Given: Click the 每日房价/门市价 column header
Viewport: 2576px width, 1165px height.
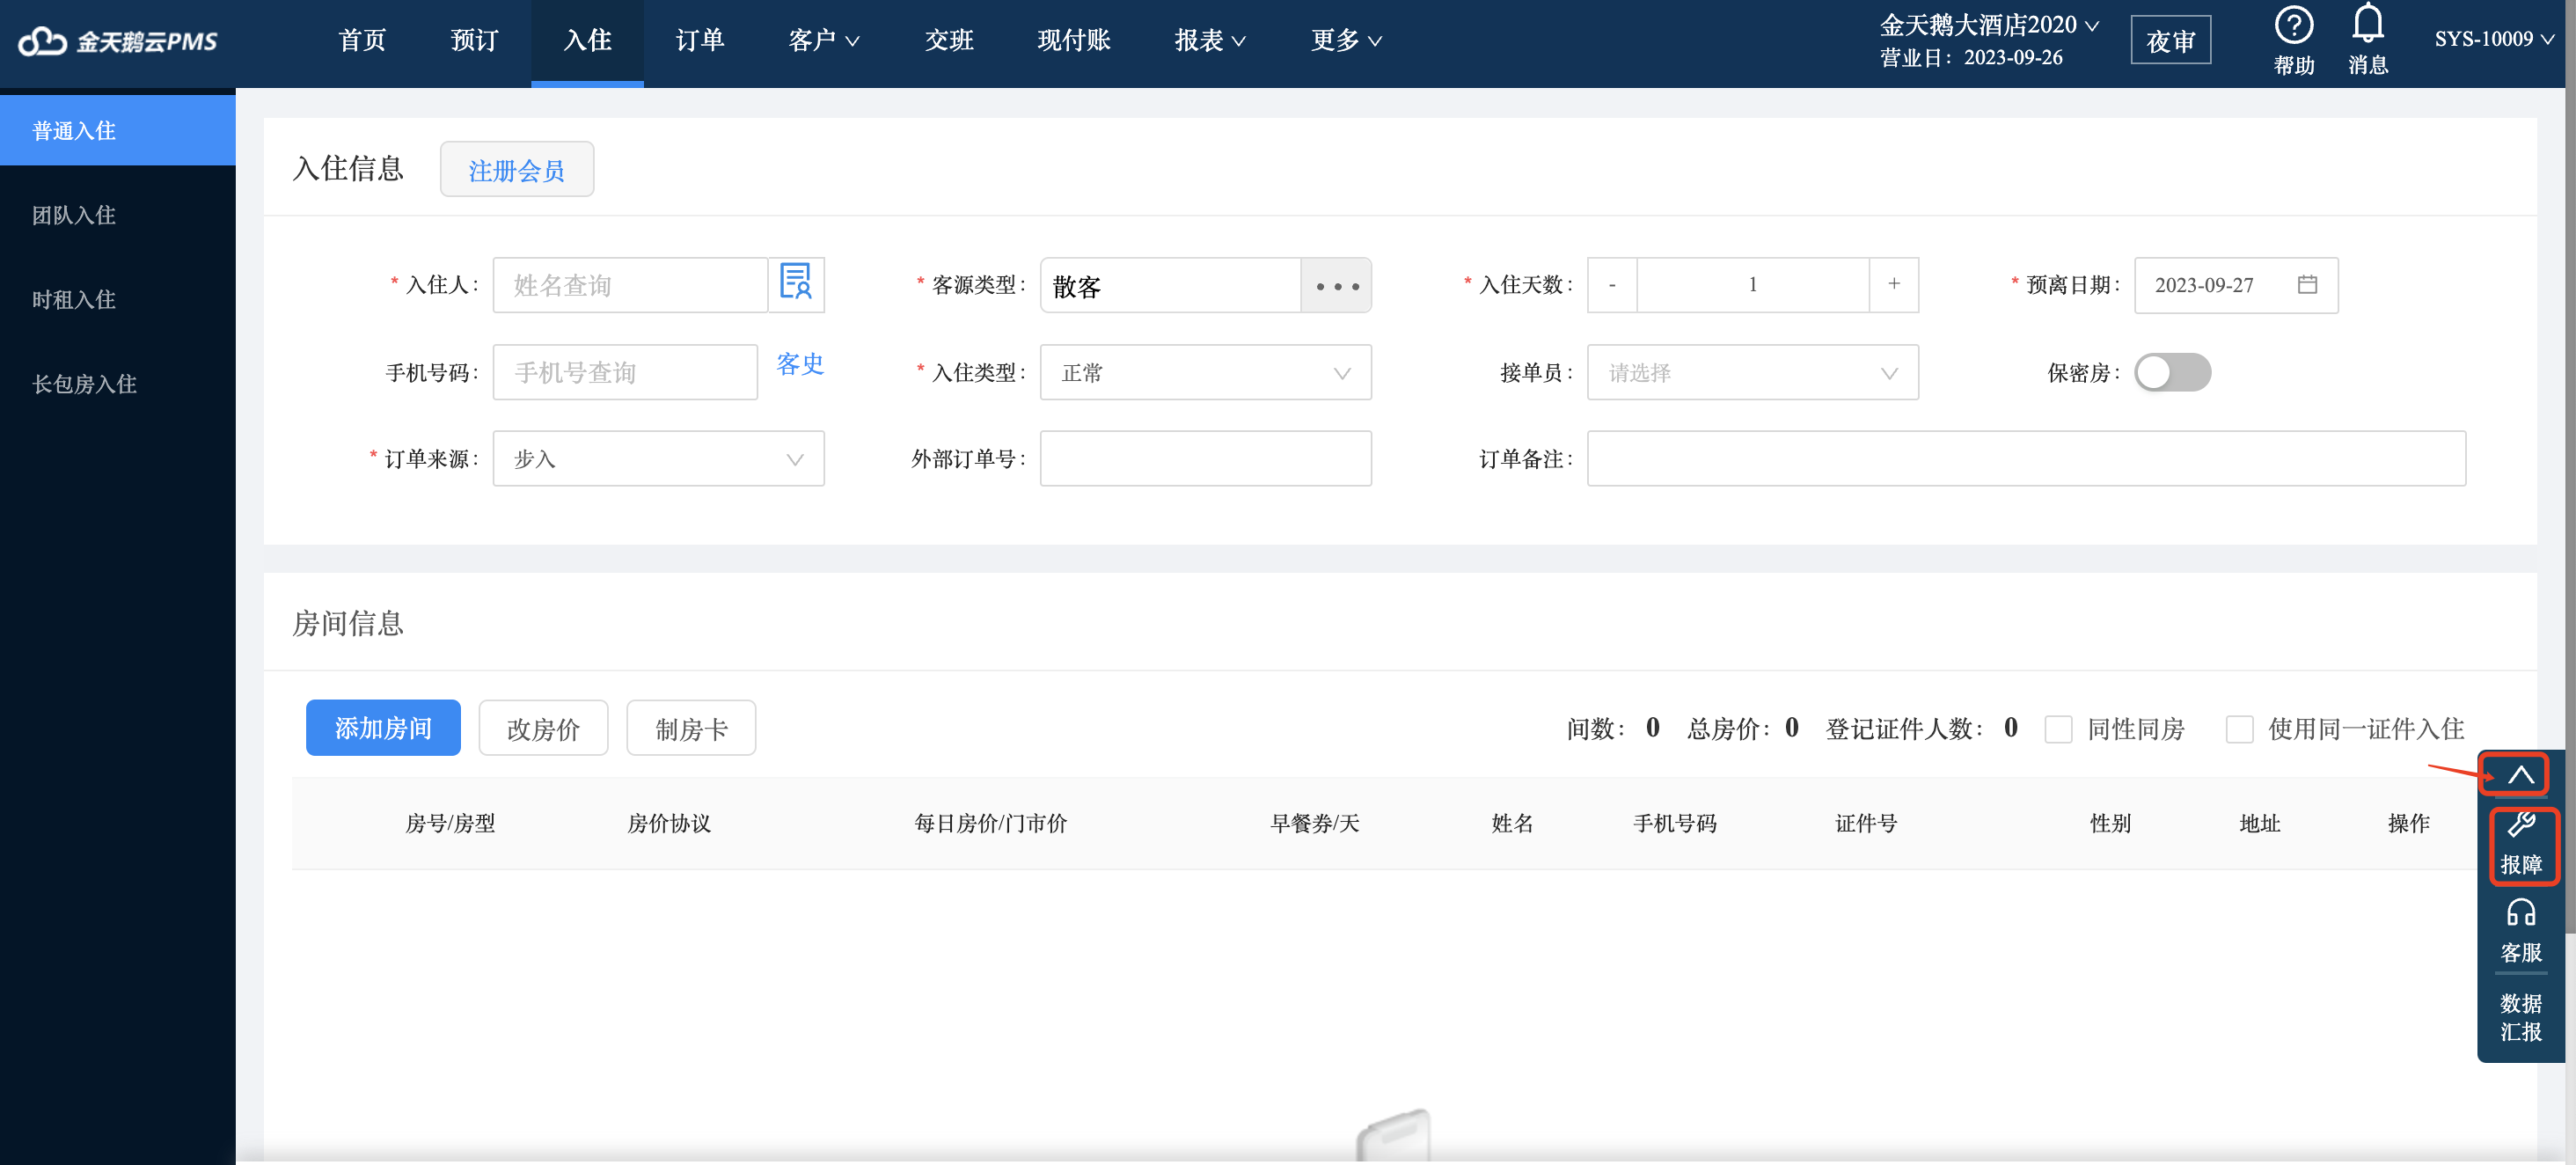Looking at the screenshot, I should [990, 823].
